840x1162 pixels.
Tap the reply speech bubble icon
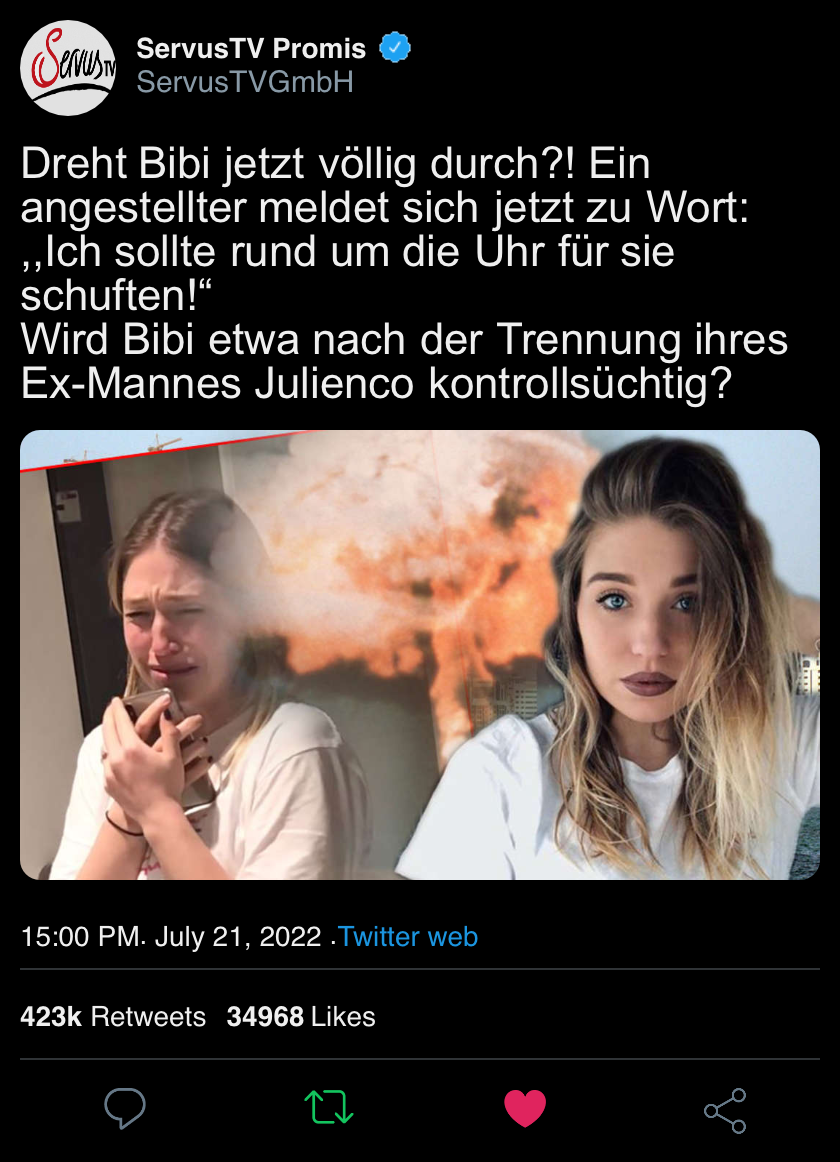[125, 1109]
